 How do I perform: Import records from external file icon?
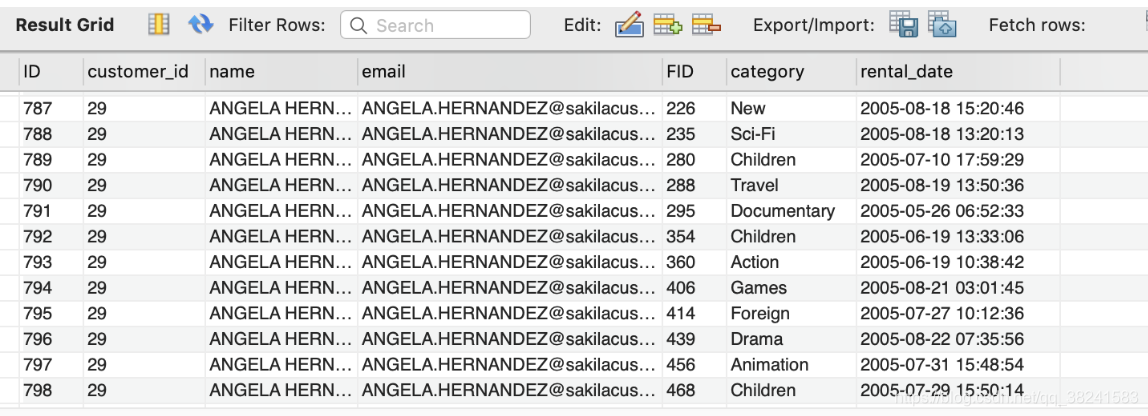(943, 24)
